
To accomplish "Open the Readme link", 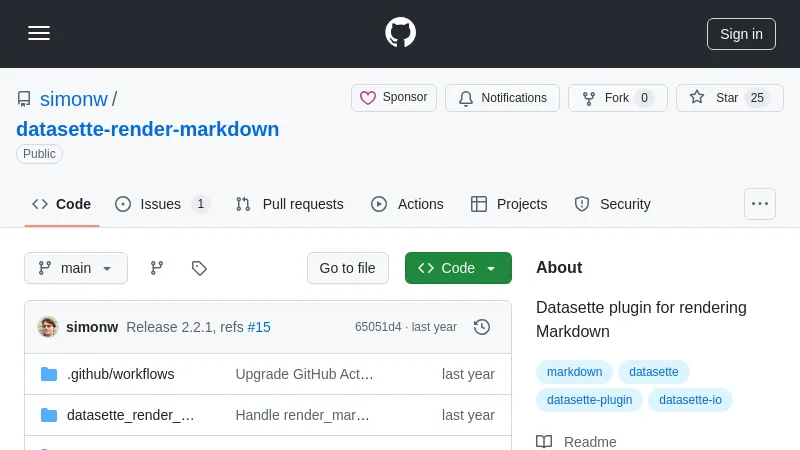I will coord(589,441).
